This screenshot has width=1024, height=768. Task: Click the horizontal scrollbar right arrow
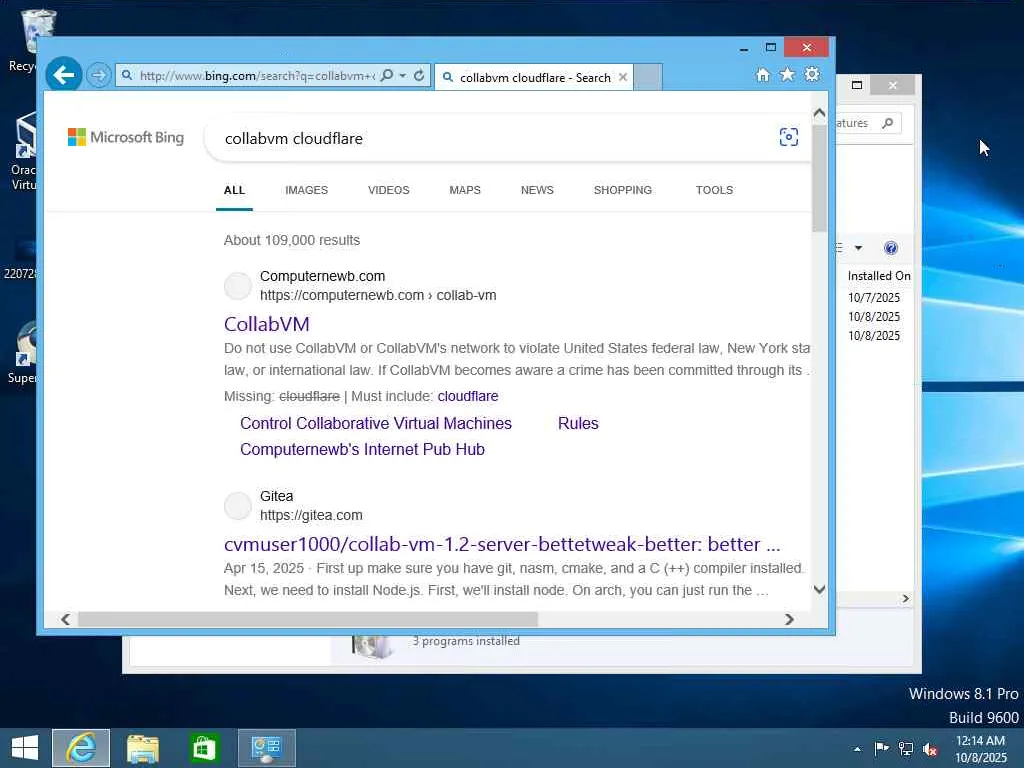point(789,619)
